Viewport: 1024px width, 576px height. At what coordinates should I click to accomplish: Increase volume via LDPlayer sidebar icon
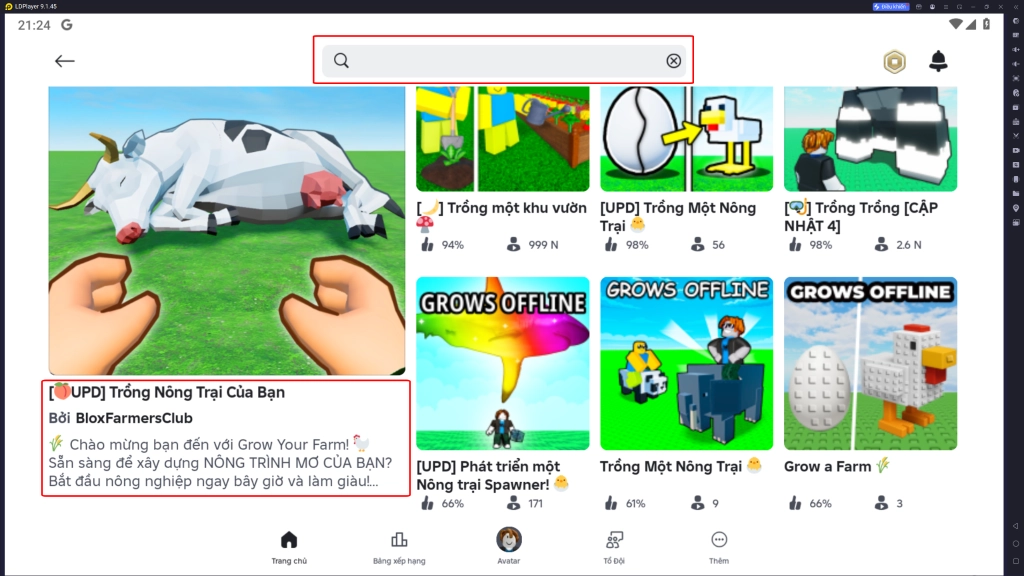coord(1016,50)
